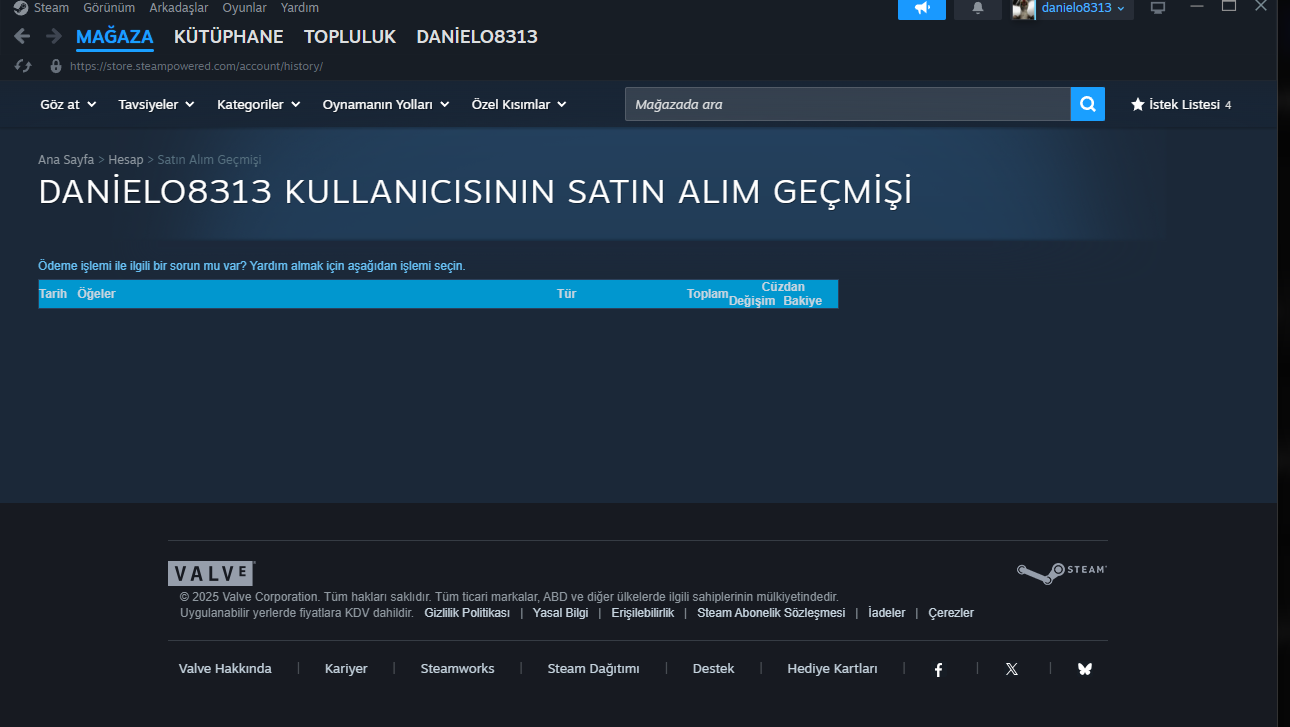The image size is (1290, 727).
Task: Open the Steam menu
Action: tap(52, 8)
